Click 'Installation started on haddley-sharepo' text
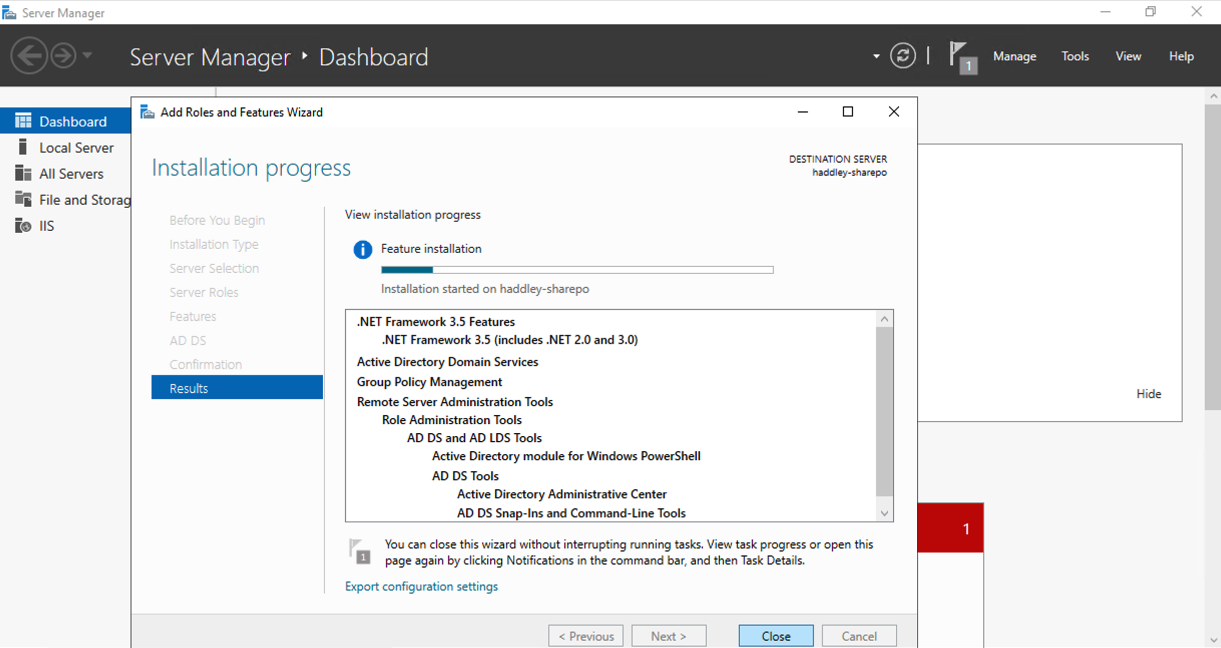The image size is (1221, 648). (485, 289)
